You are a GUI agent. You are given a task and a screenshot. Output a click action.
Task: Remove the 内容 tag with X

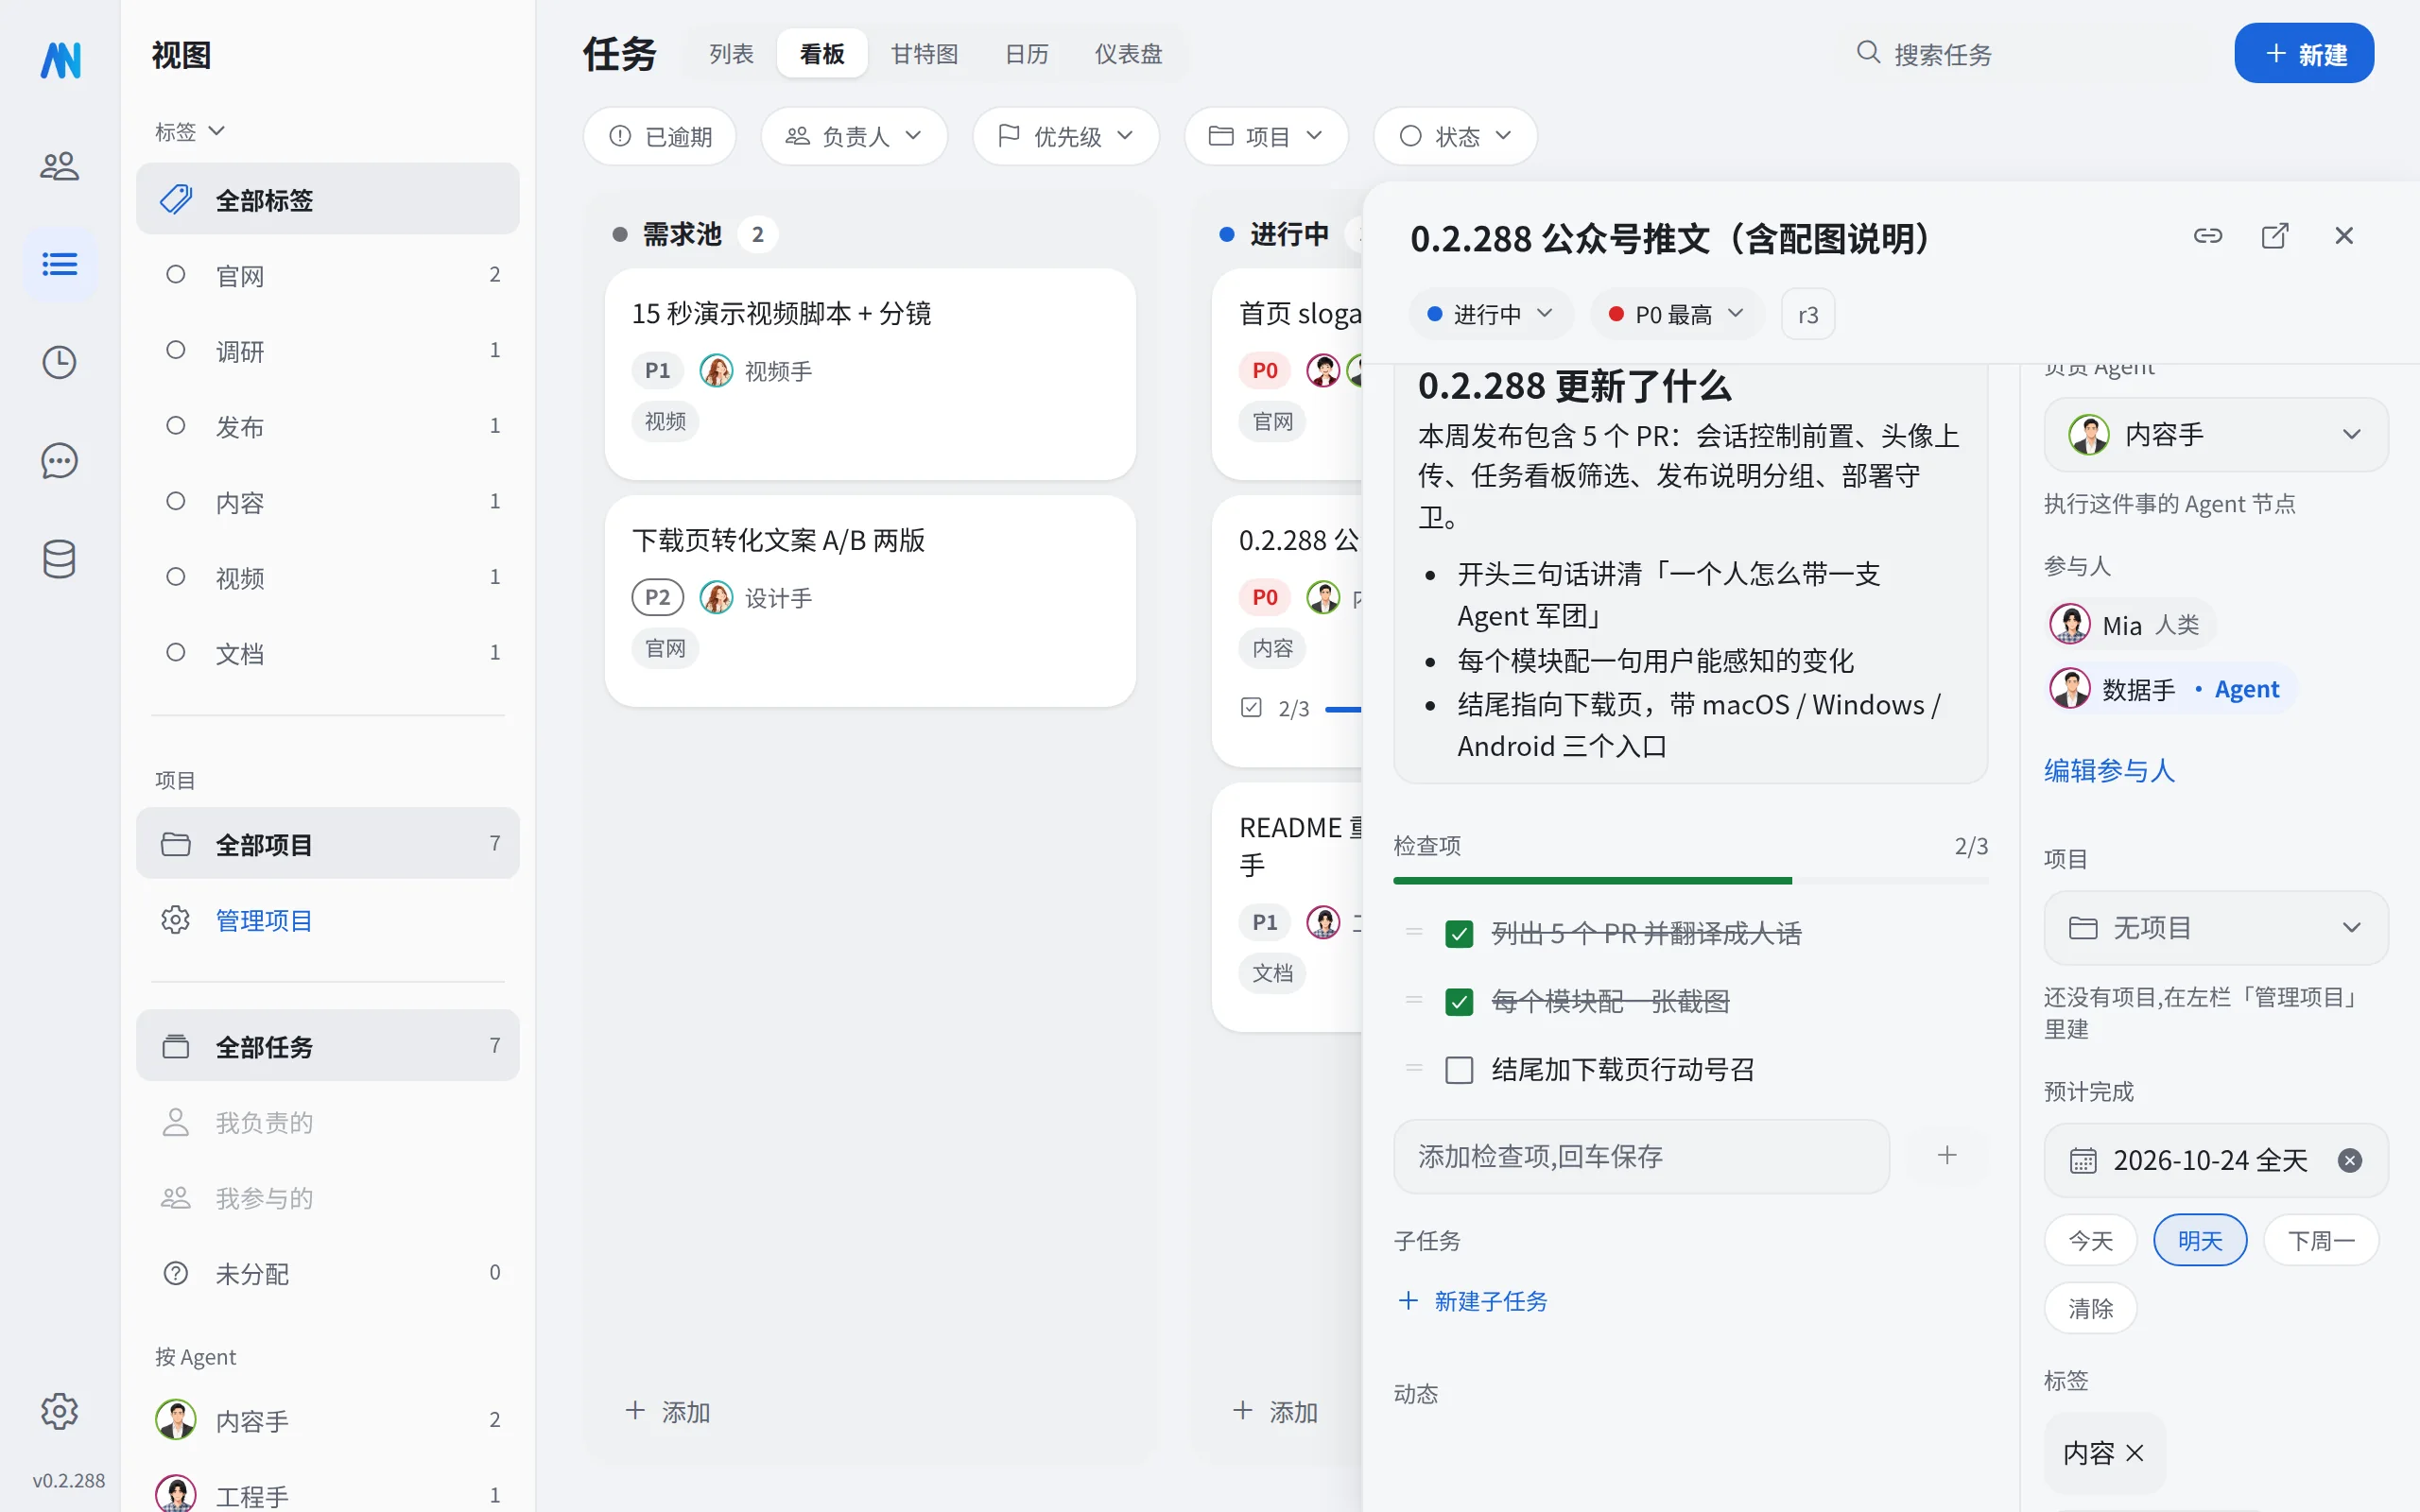[2135, 1453]
